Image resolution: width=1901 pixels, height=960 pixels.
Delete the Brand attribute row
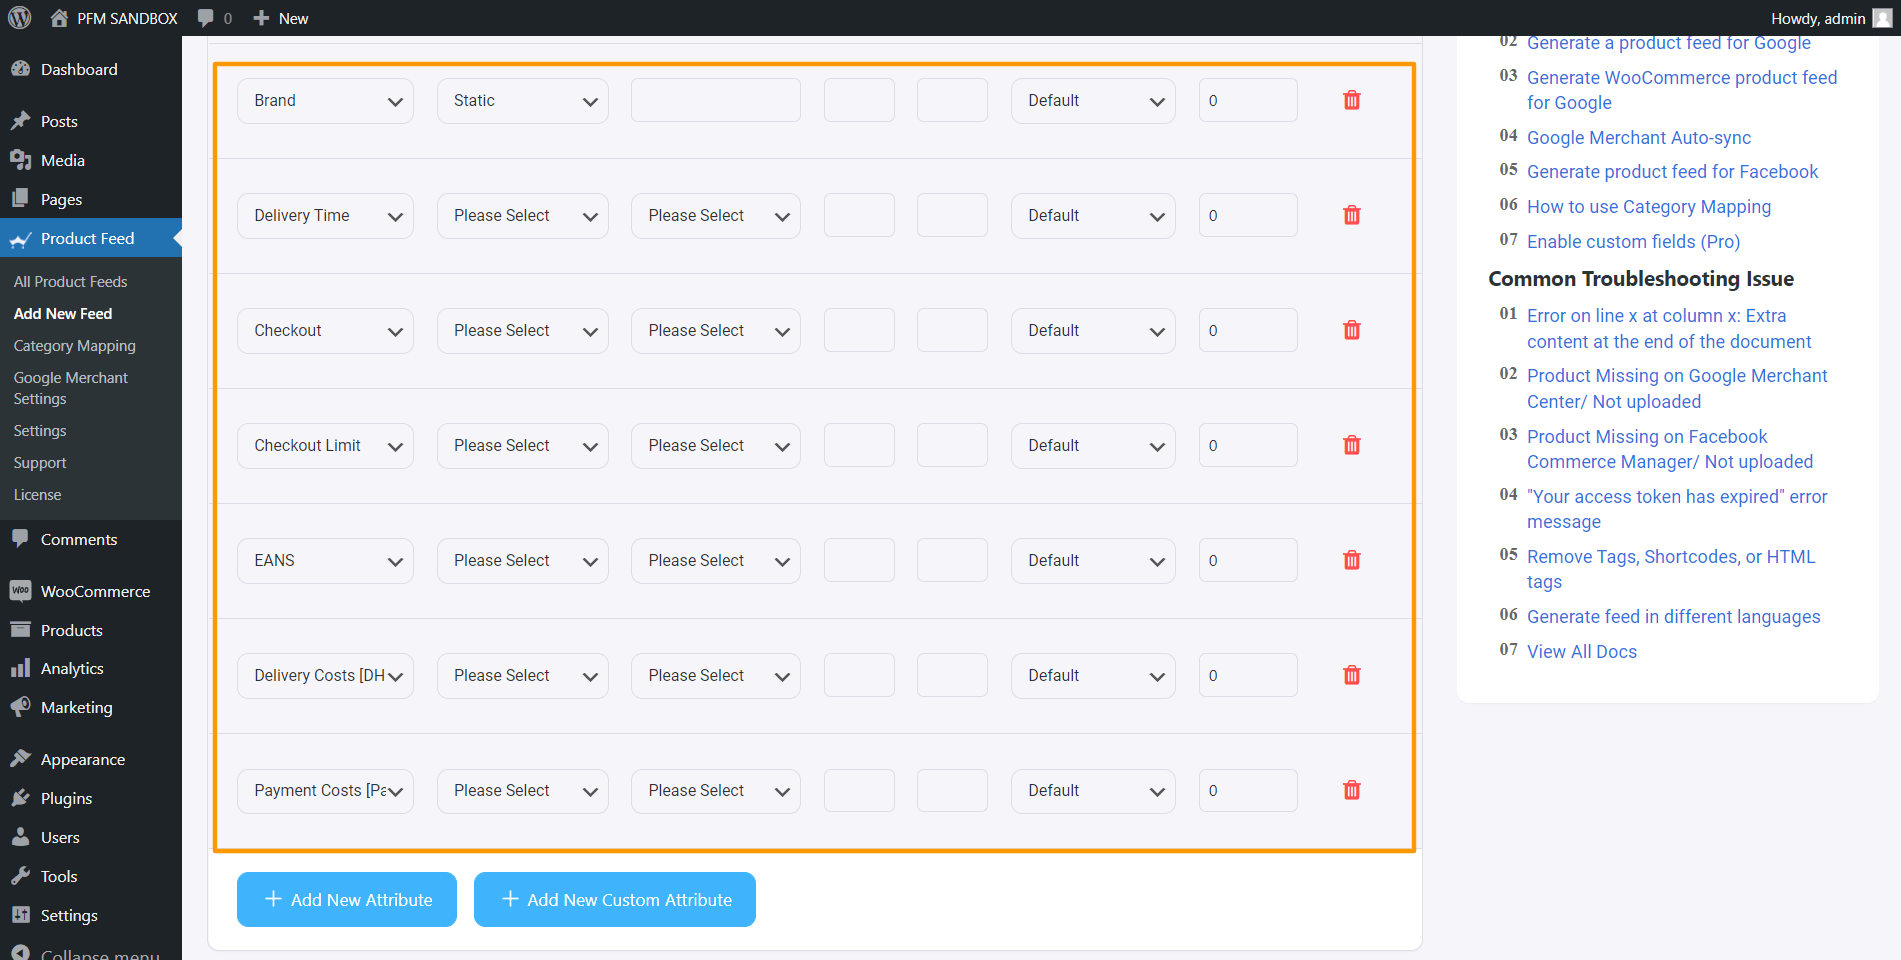click(1351, 100)
